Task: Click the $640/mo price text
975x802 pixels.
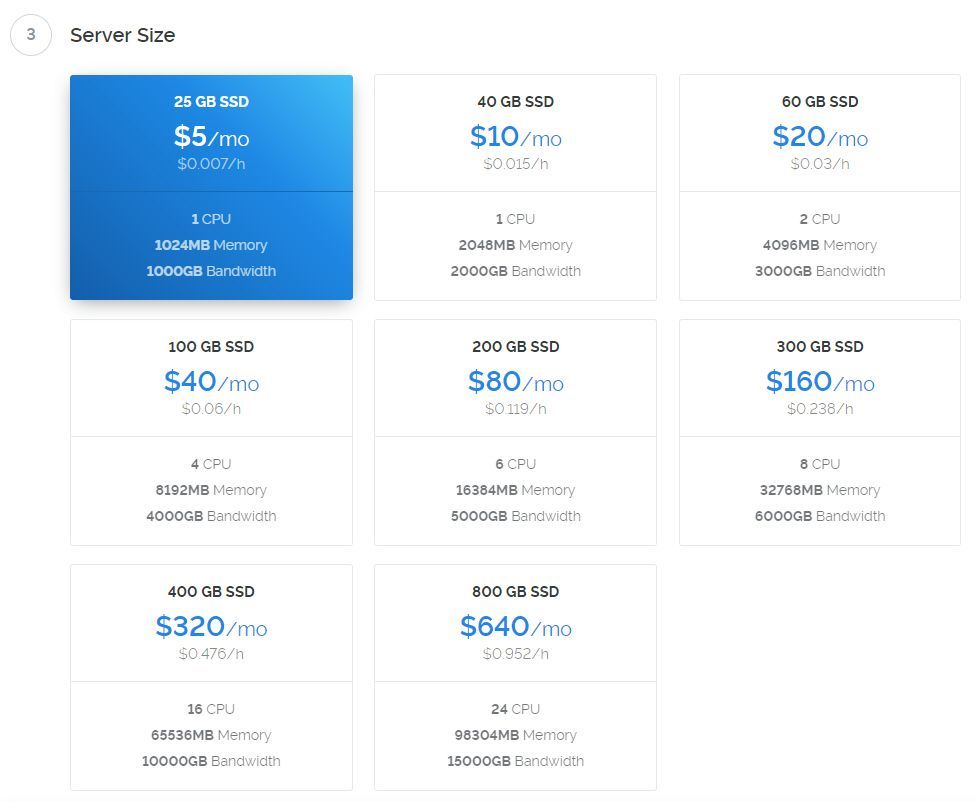Action: click(x=515, y=628)
